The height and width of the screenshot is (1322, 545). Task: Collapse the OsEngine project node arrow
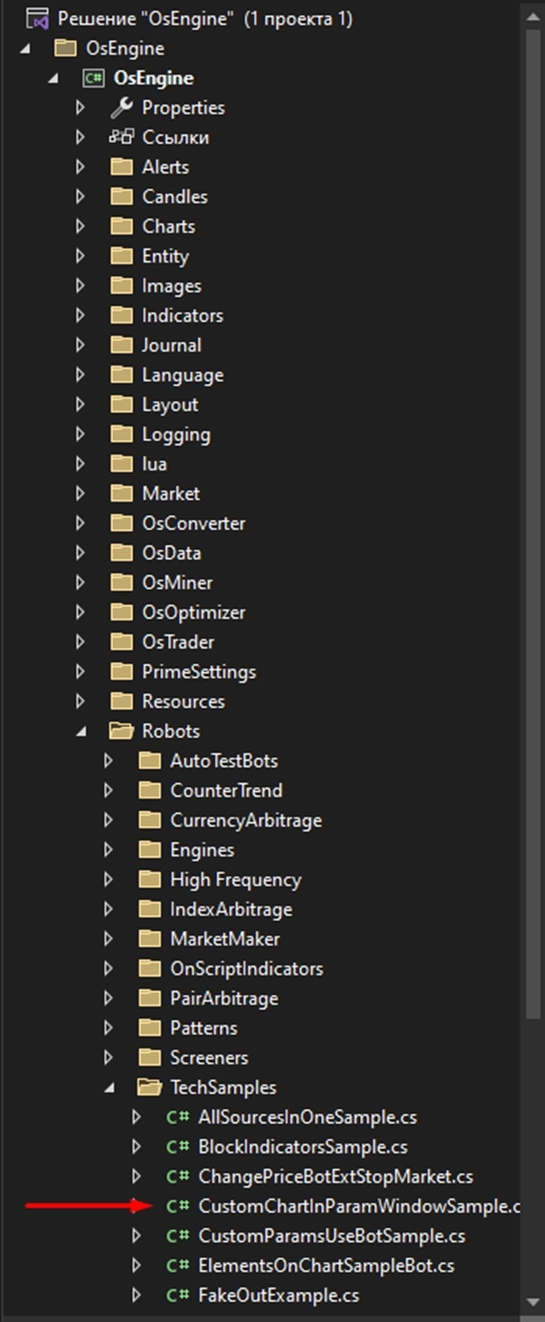pos(55,79)
